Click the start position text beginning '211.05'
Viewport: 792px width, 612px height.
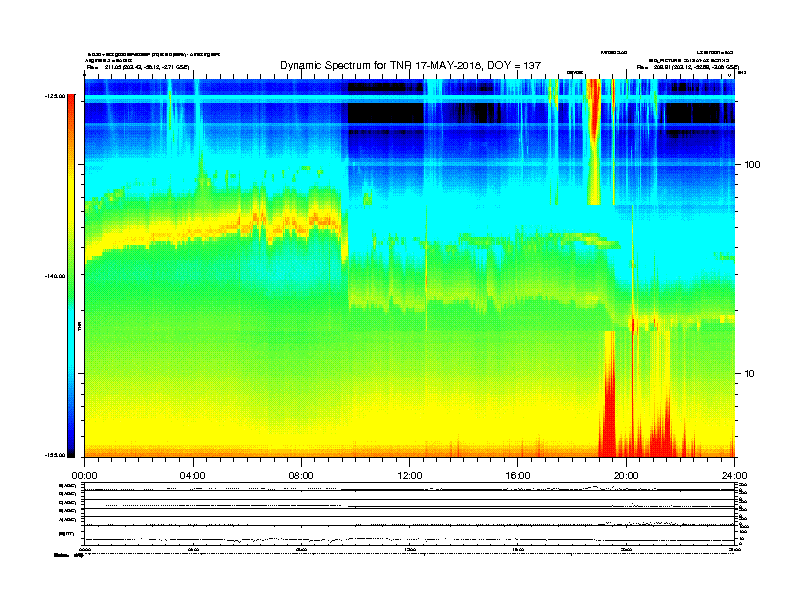click(146, 67)
